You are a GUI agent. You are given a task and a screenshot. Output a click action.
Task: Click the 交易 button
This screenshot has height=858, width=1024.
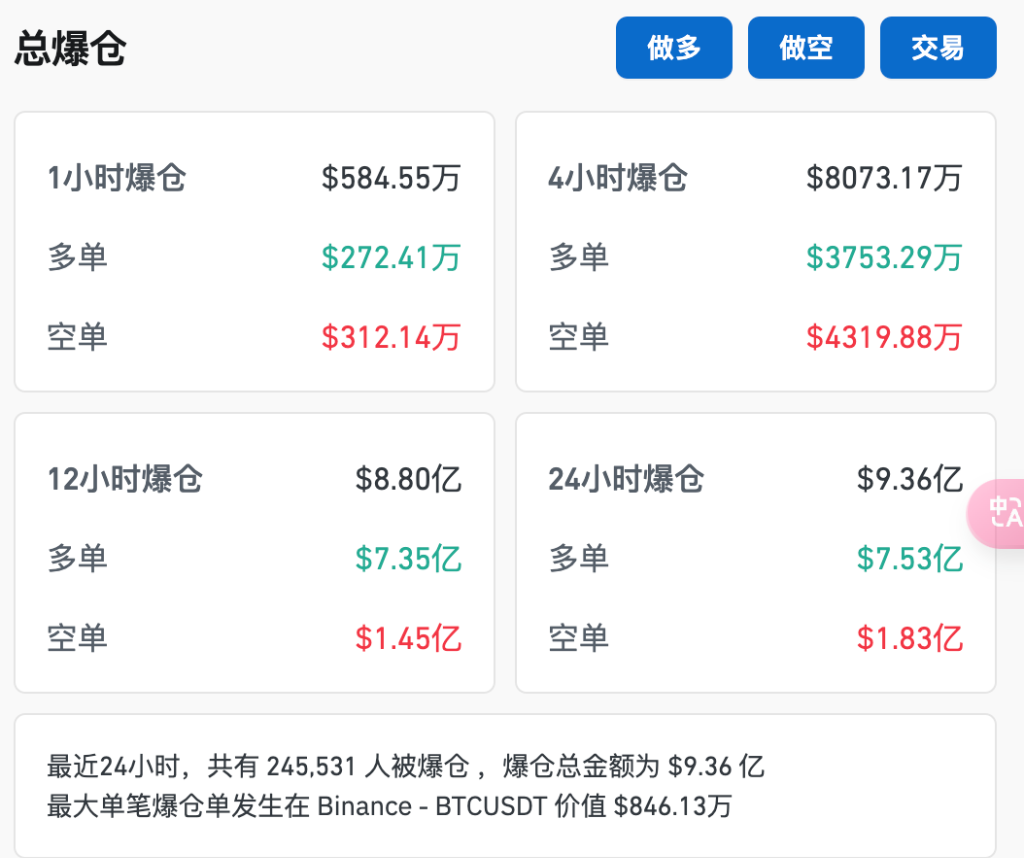[938, 48]
